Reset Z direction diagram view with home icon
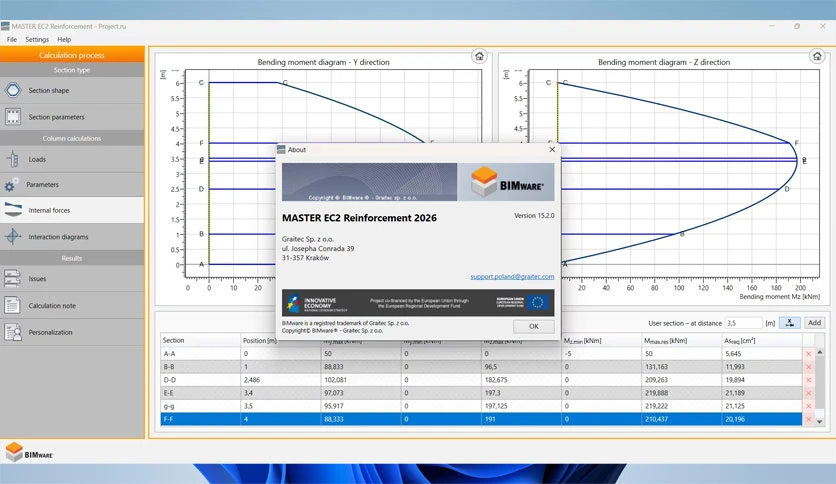The height and width of the screenshot is (484, 836). [x=816, y=56]
